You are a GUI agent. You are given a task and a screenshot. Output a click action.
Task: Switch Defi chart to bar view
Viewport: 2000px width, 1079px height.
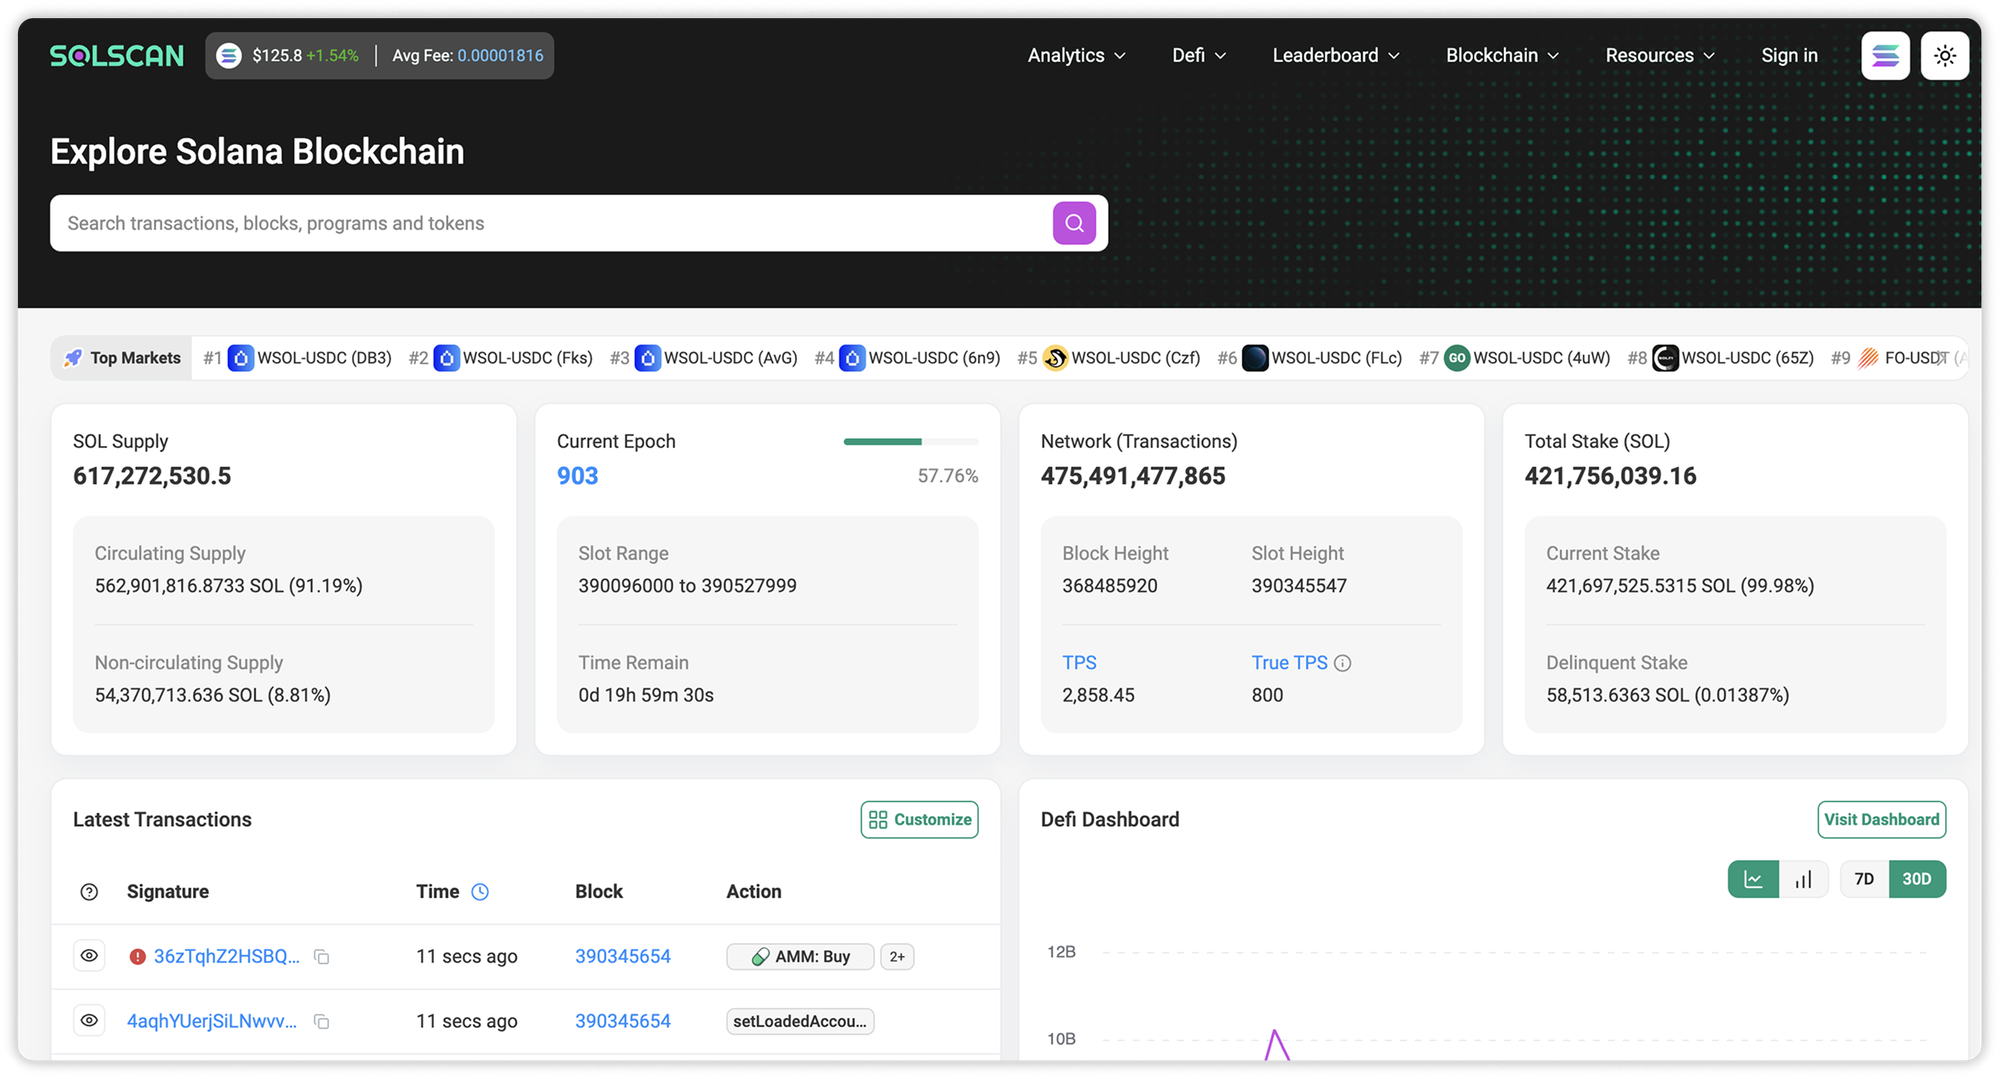1804,879
